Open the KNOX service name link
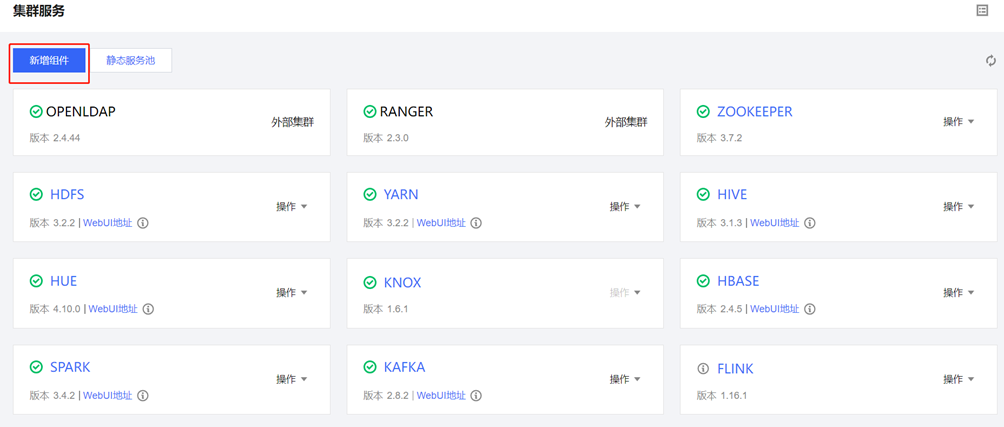The height and width of the screenshot is (427, 1004). [402, 283]
